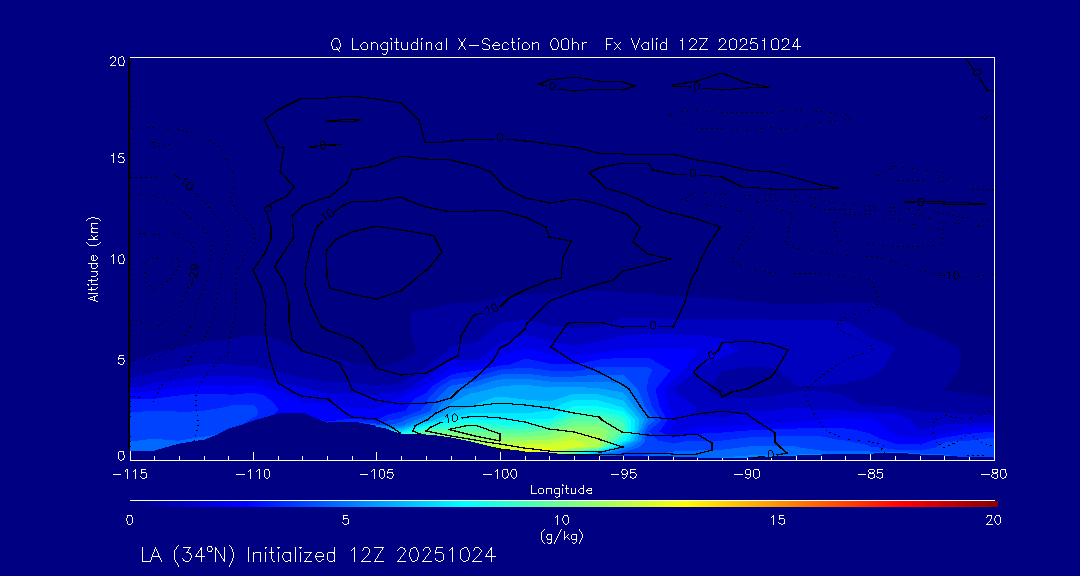Screen dimensions: 1080x576
Task: Select the '15' label under the colorbar
Action: tap(778, 521)
